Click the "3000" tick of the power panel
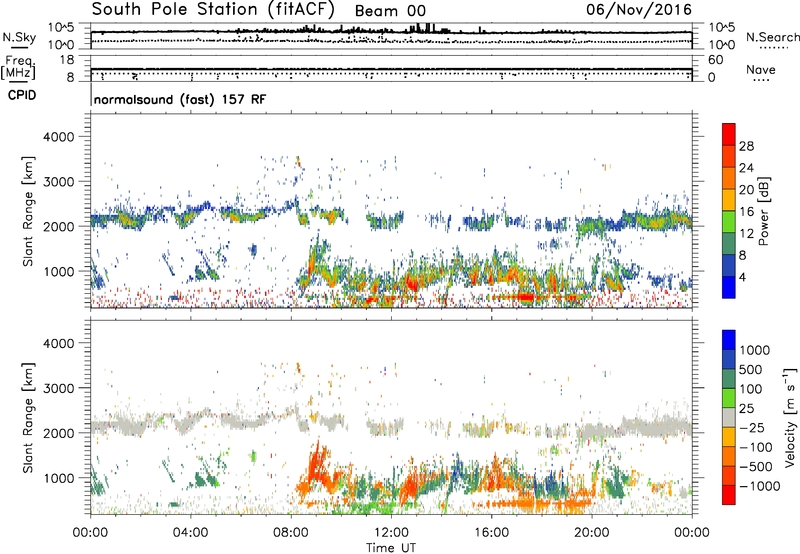Screen dimensions: 800x554 pyautogui.click(x=59, y=182)
